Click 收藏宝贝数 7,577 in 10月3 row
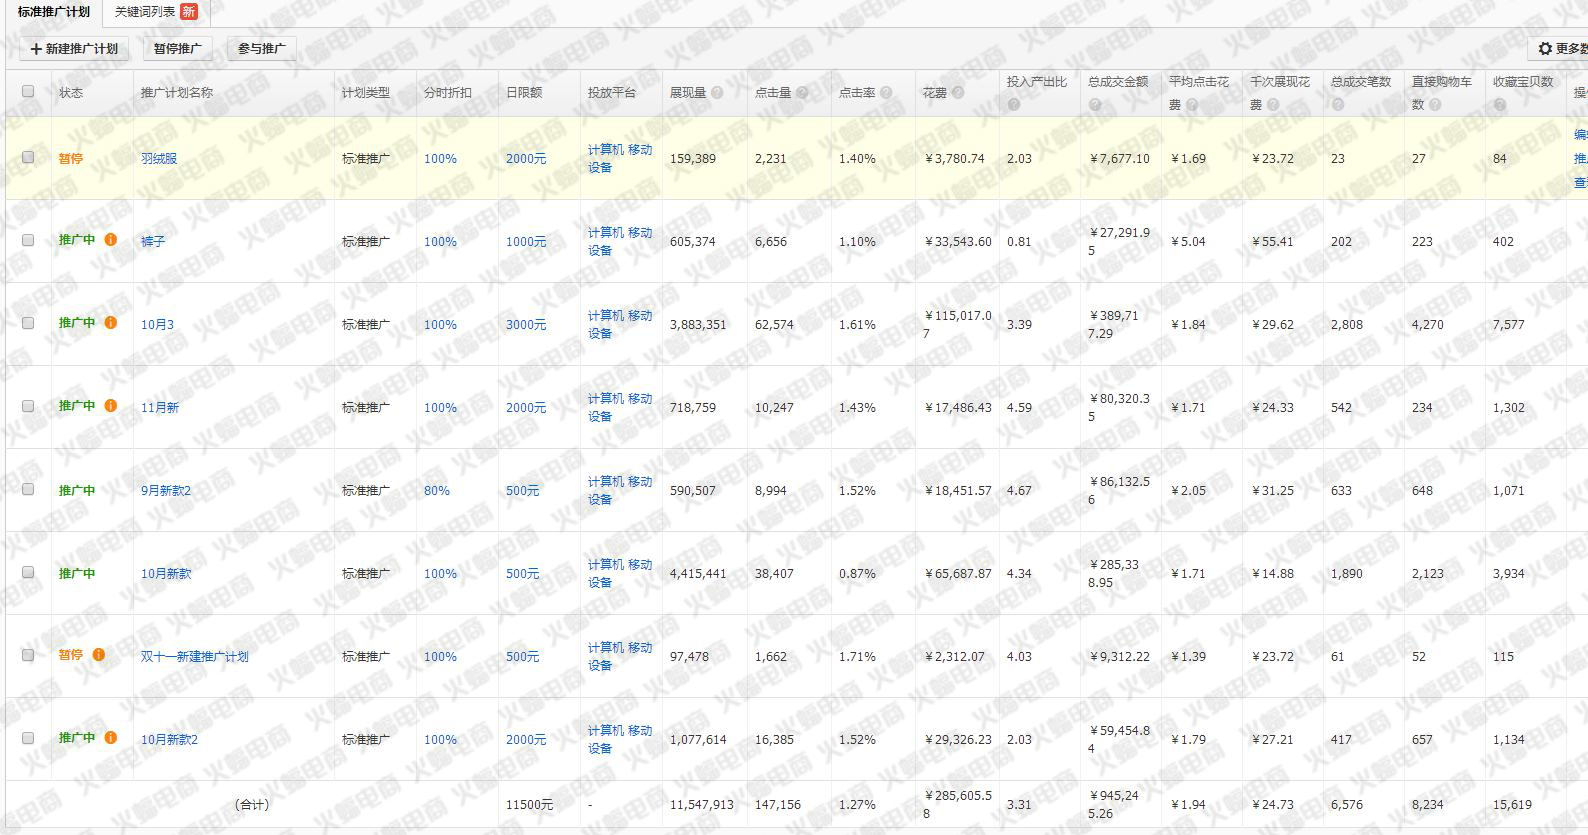 pyautogui.click(x=1509, y=325)
